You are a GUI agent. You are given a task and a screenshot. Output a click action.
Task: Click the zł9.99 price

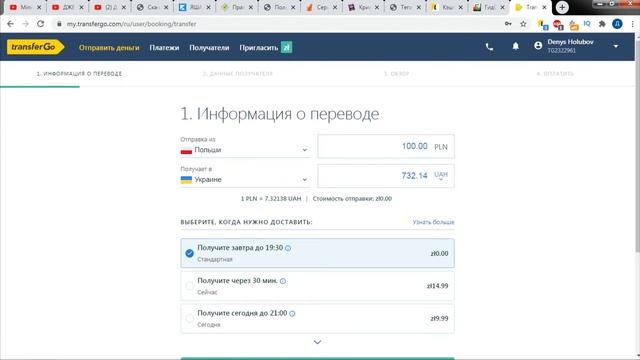[439, 318]
